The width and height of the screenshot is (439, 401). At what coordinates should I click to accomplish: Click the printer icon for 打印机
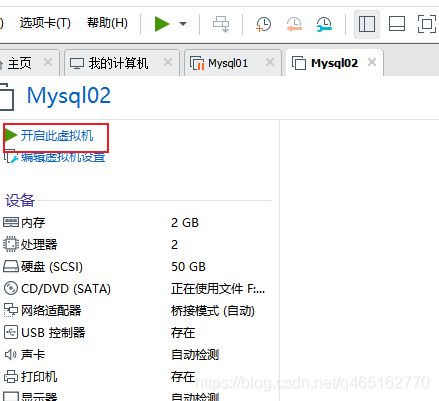point(11,377)
